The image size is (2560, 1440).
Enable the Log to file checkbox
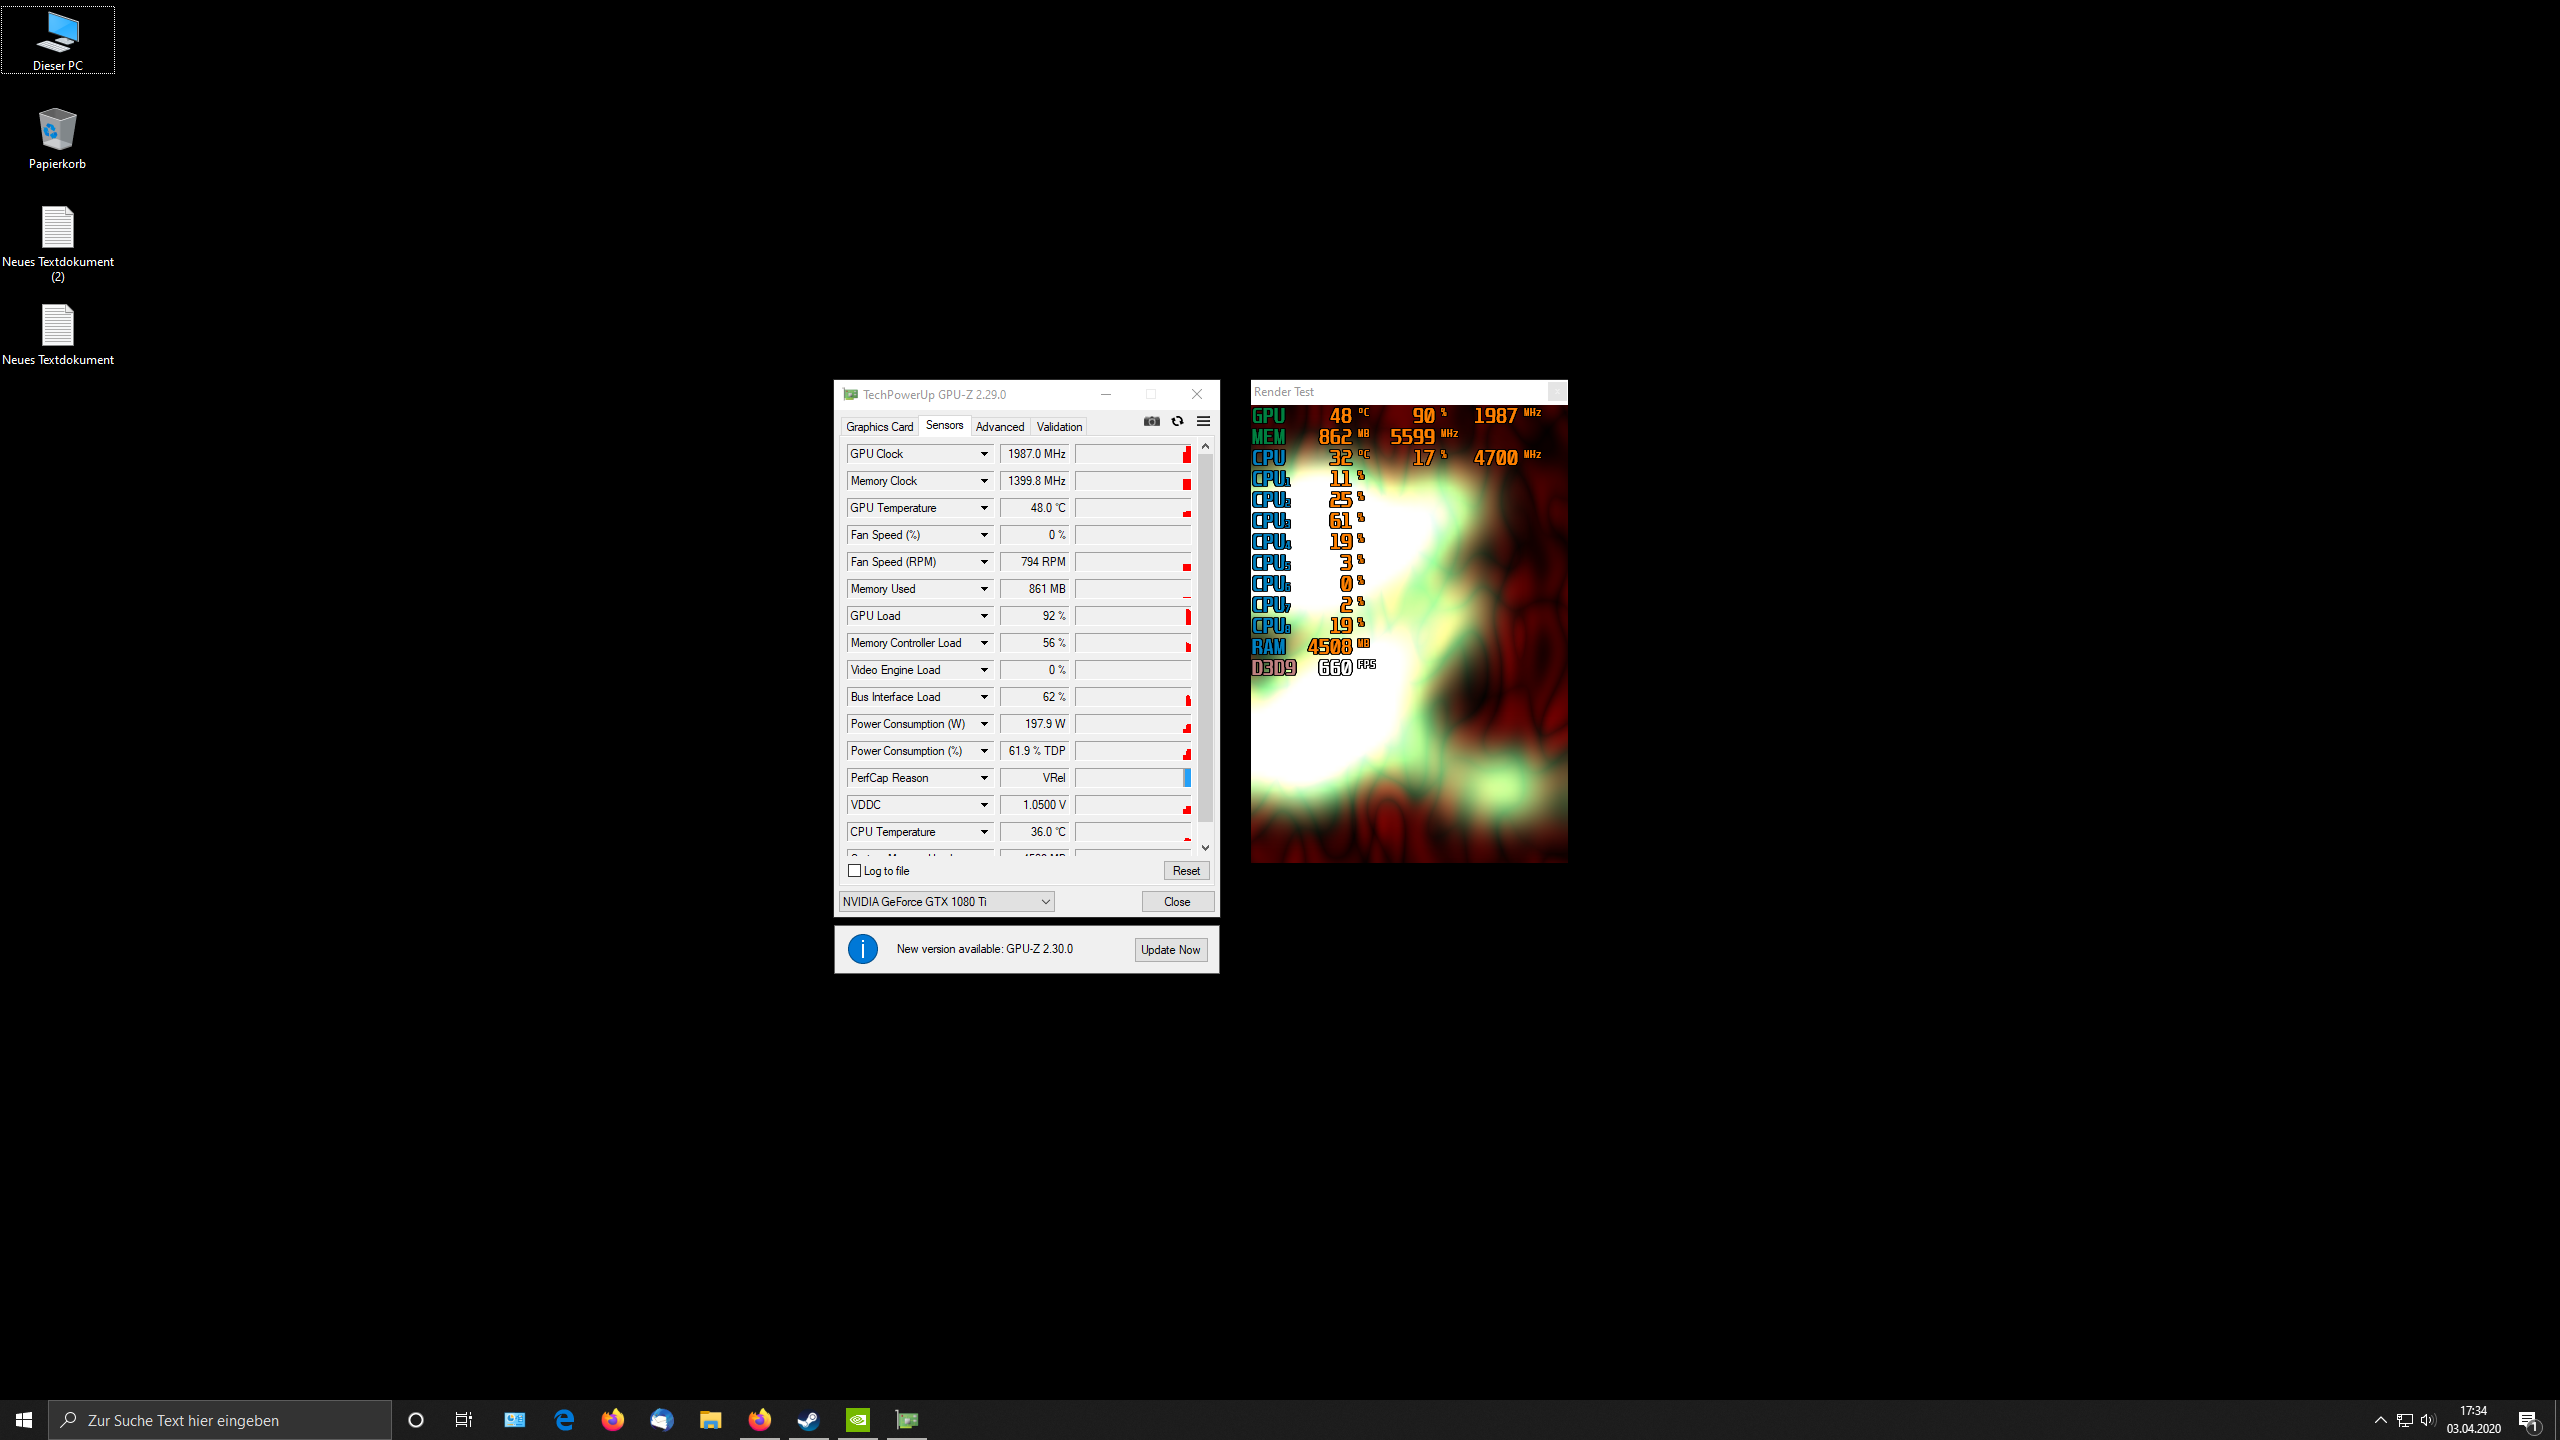(855, 871)
